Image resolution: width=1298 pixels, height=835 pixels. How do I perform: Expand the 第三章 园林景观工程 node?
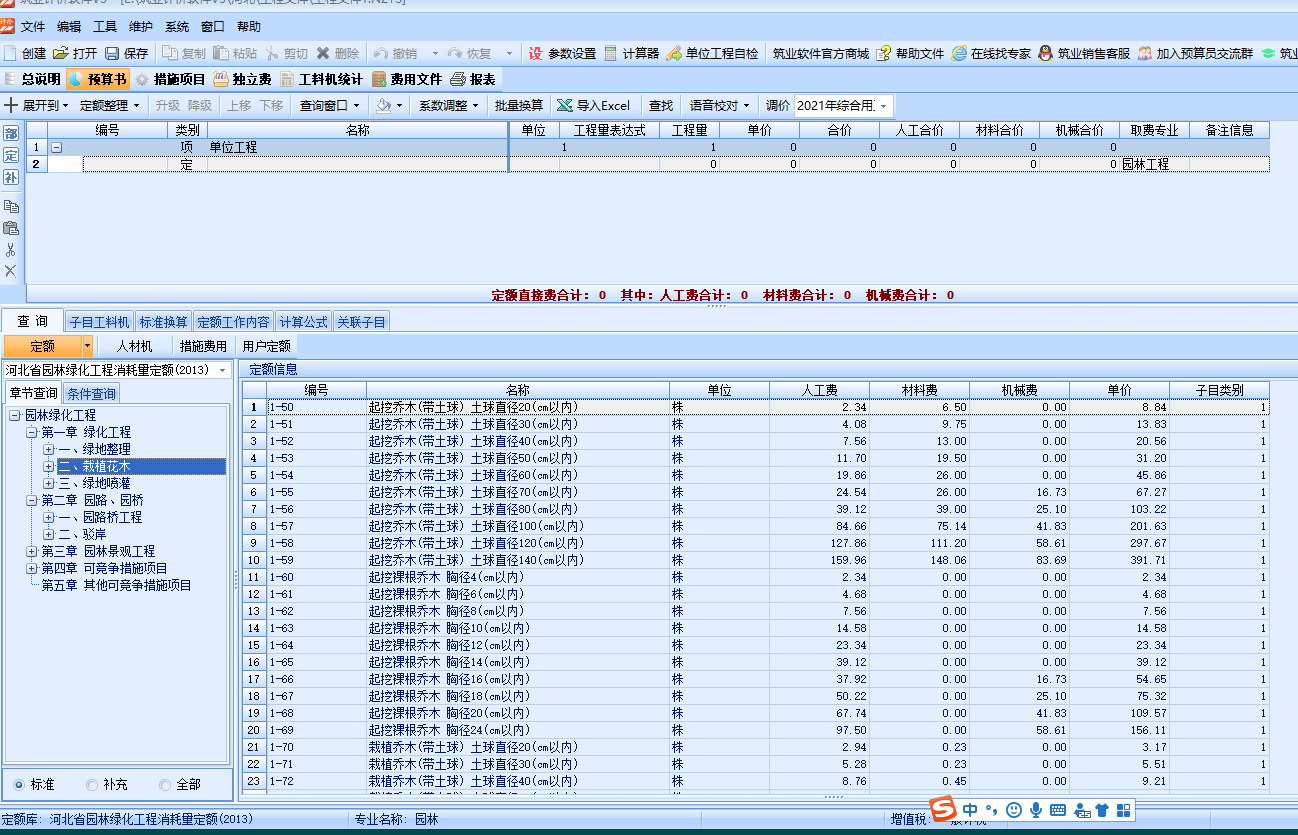pos(32,551)
